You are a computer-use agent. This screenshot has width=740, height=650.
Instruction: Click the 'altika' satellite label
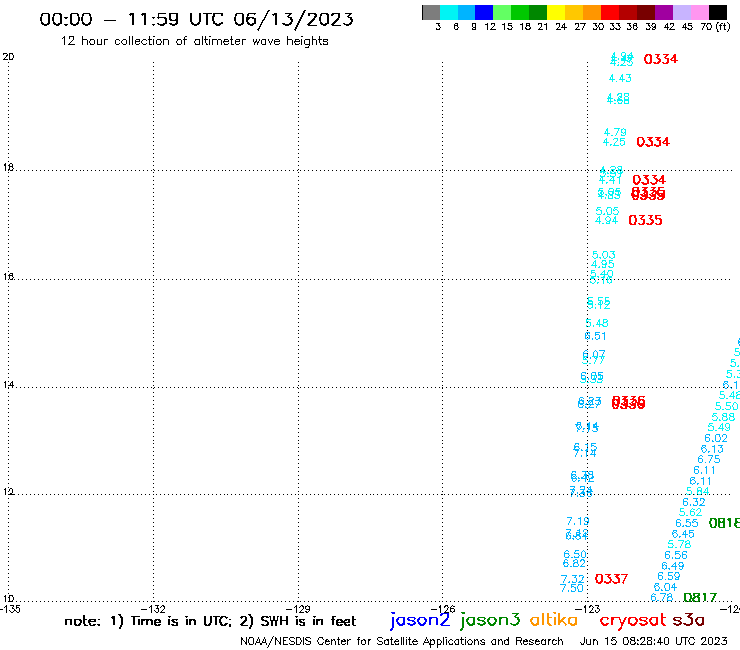[x=554, y=620]
